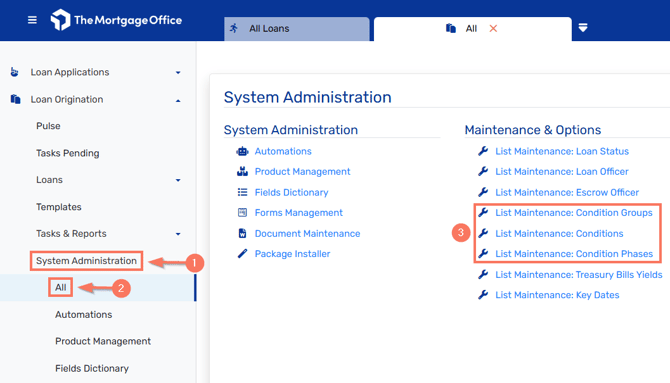Click the wrench icon beside Condition Phases
Viewport: 670px width, 383px height.
(x=483, y=253)
